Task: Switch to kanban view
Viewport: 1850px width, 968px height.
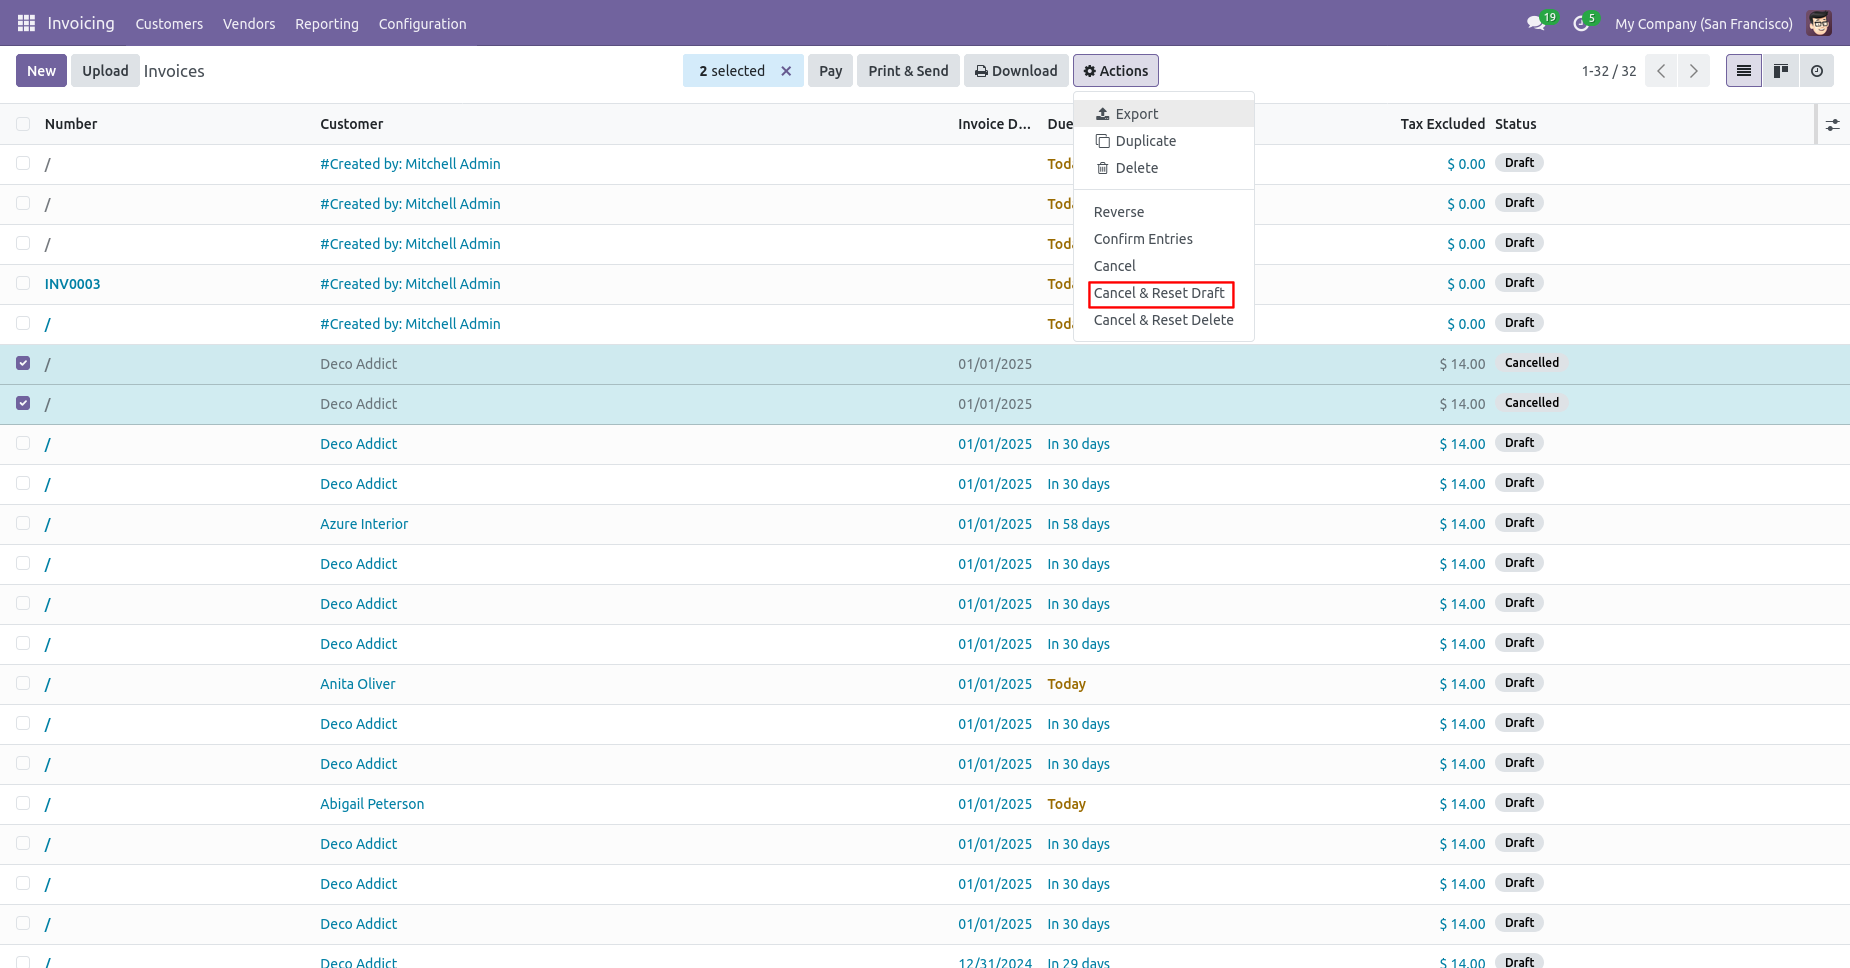Action: [x=1781, y=71]
